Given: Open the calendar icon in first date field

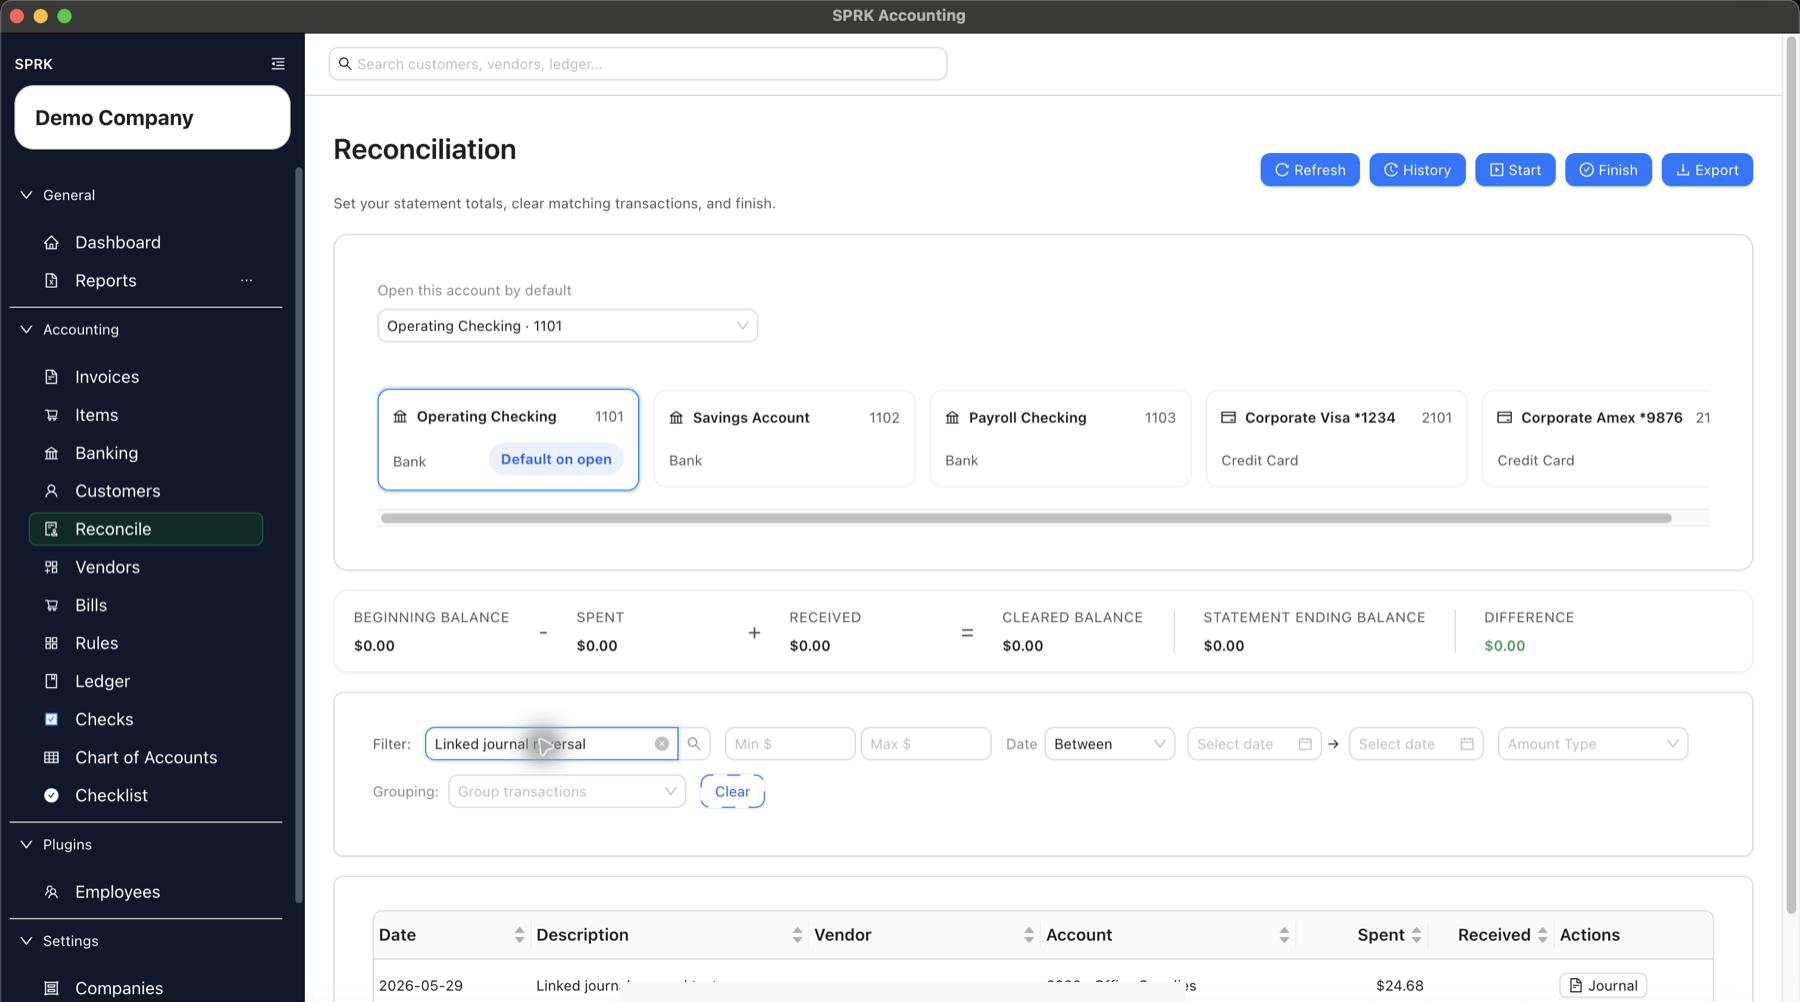Looking at the screenshot, I should point(1305,744).
